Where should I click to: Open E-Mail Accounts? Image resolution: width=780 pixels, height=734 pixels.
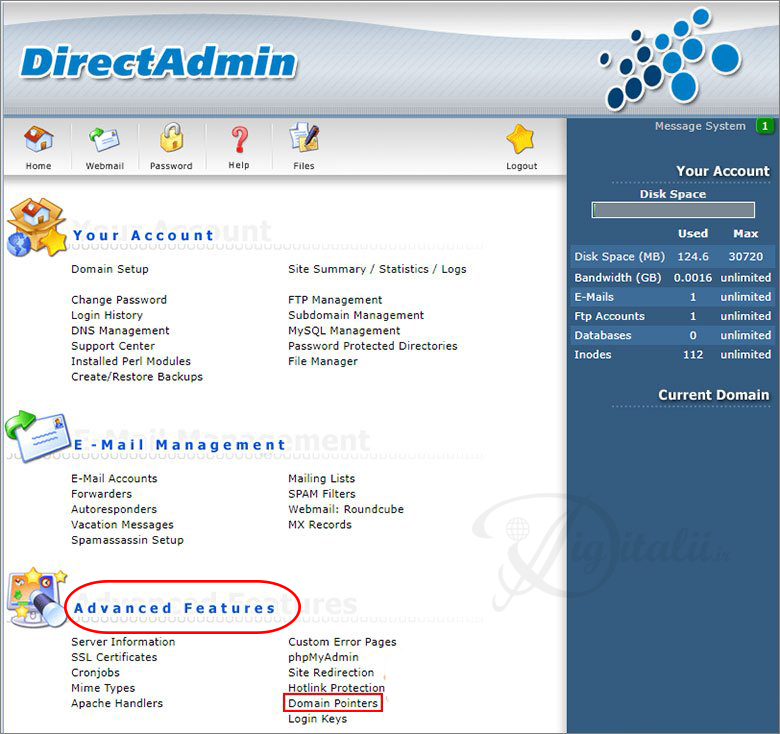(x=114, y=478)
